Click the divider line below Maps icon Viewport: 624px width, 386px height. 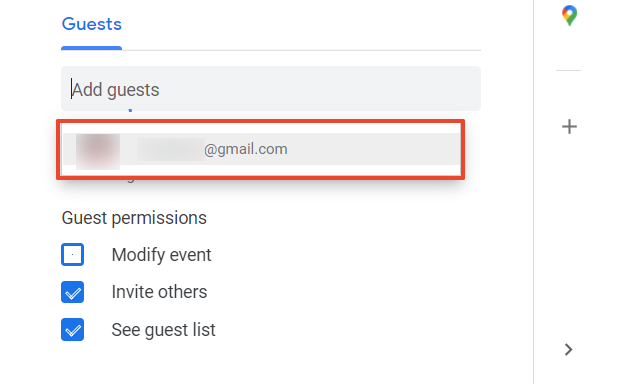[x=568, y=70]
